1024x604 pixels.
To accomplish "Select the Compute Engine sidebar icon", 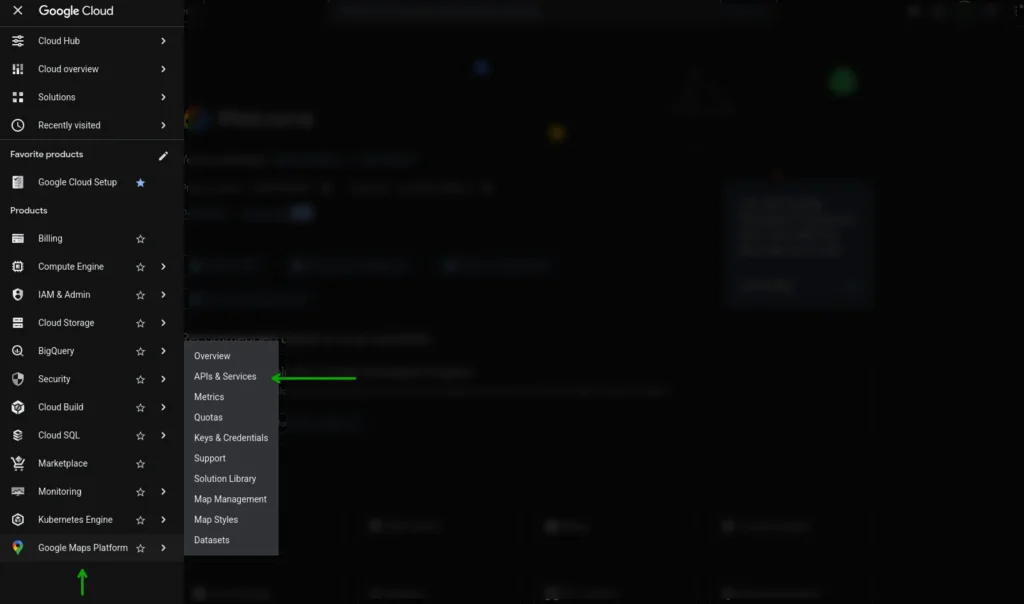I will tap(16, 266).
